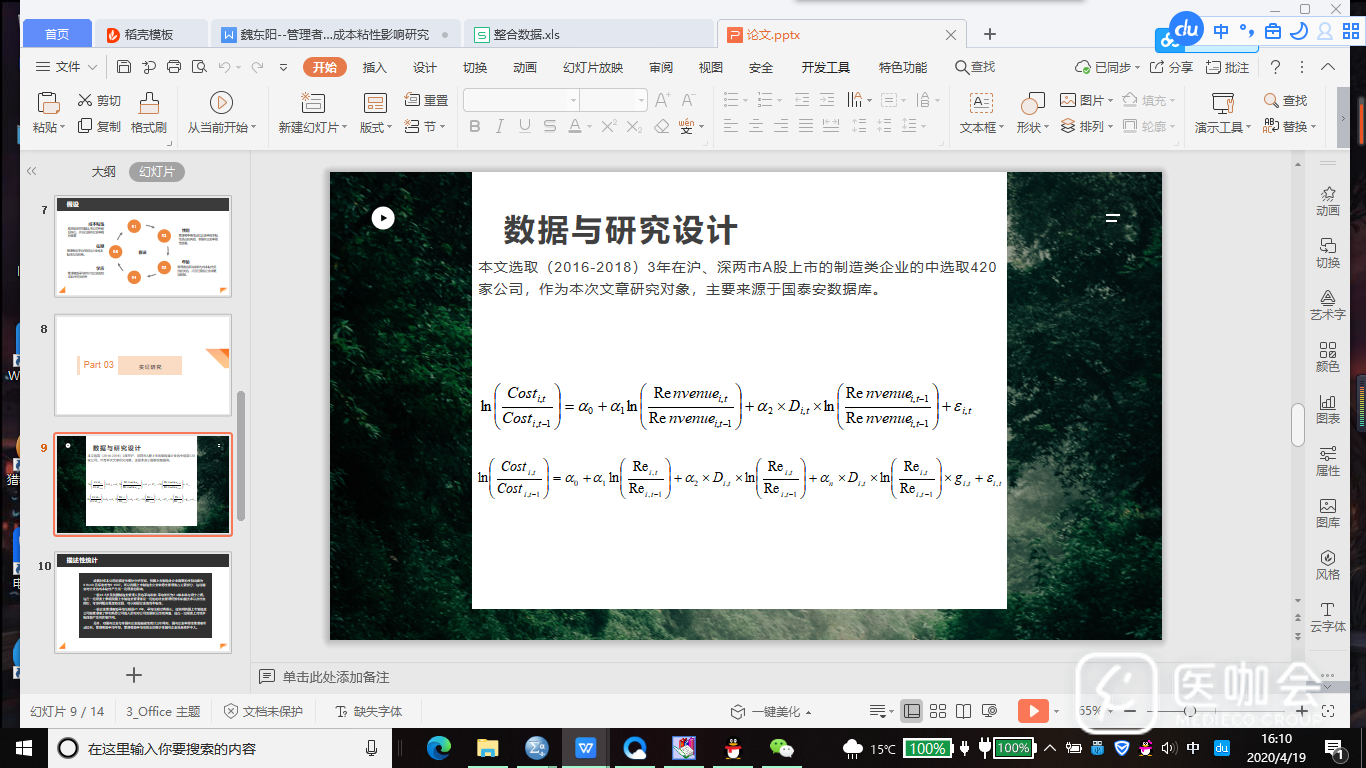Screen dimensions: 1366x768
Task: Click the Save icon in quick access toolbar
Action: click(x=124, y=67)
